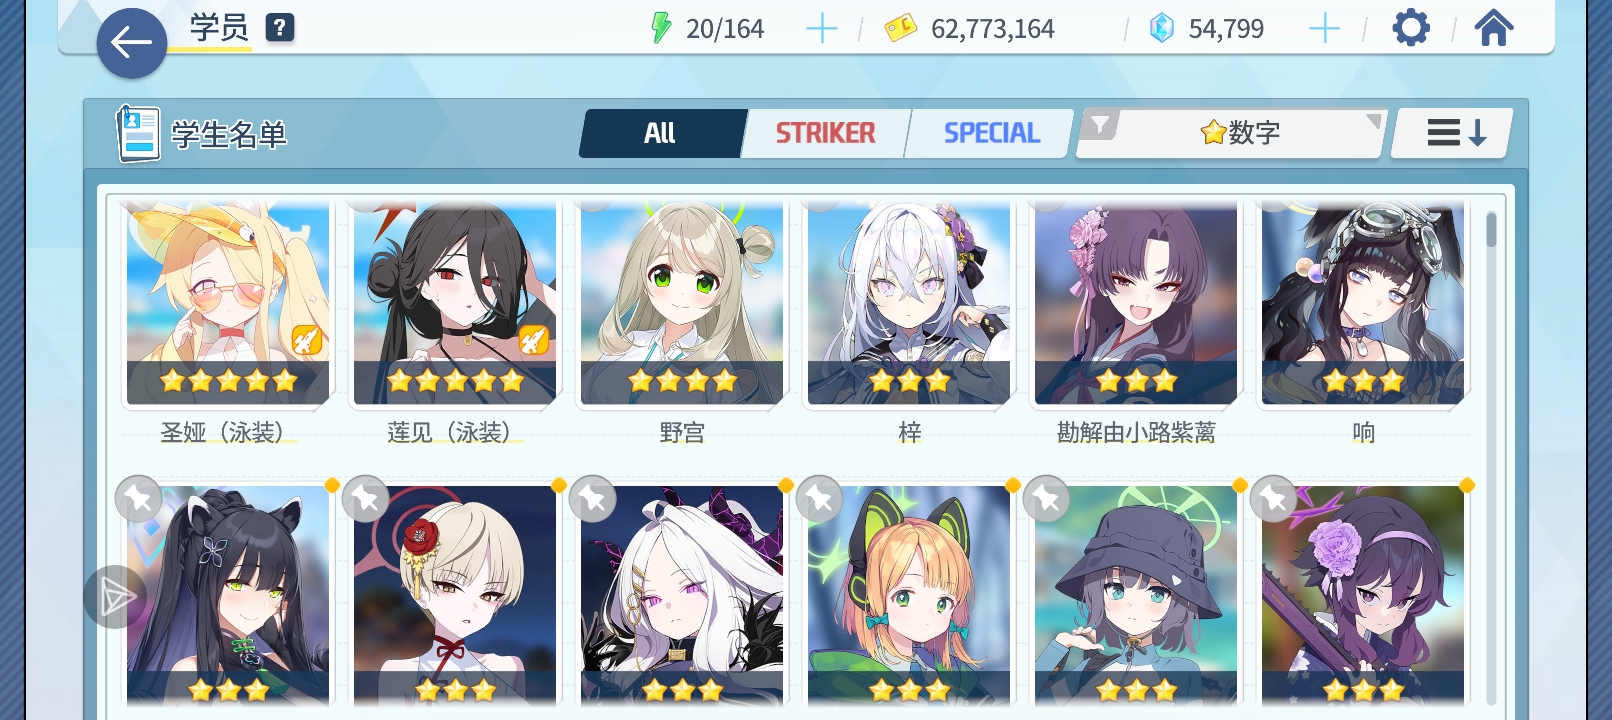Add energy with the plus beside 20/164
This screenshot has height=720, width=1612.
point(821,29)
